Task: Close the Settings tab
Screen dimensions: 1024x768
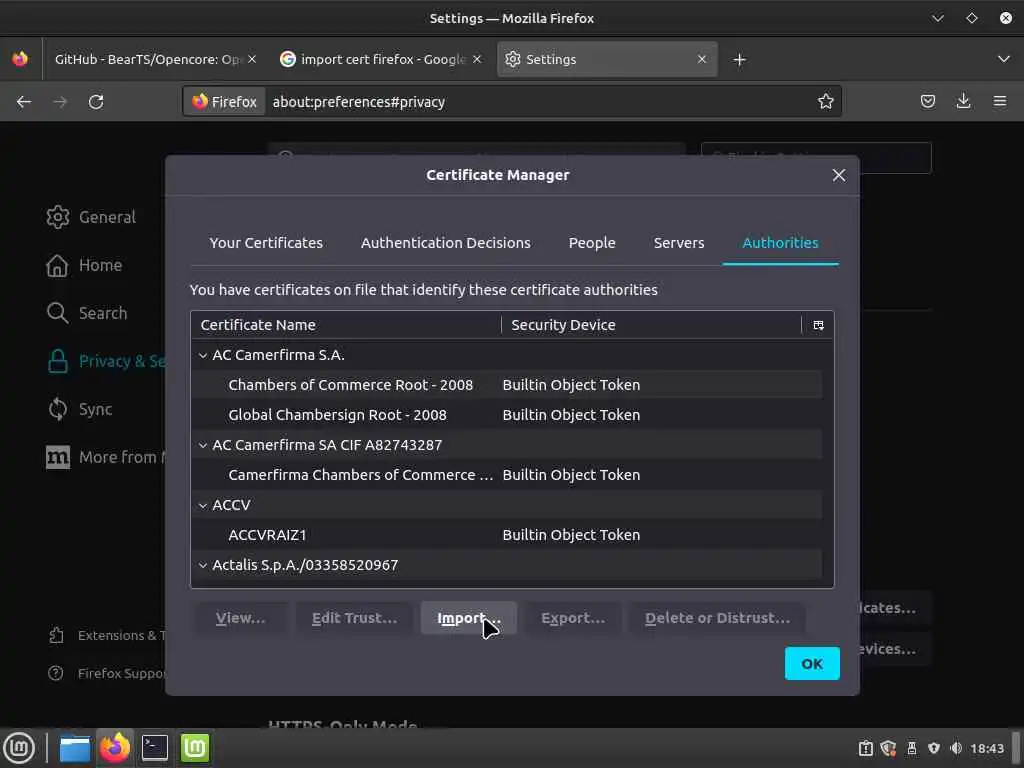Action: (702, 59)
